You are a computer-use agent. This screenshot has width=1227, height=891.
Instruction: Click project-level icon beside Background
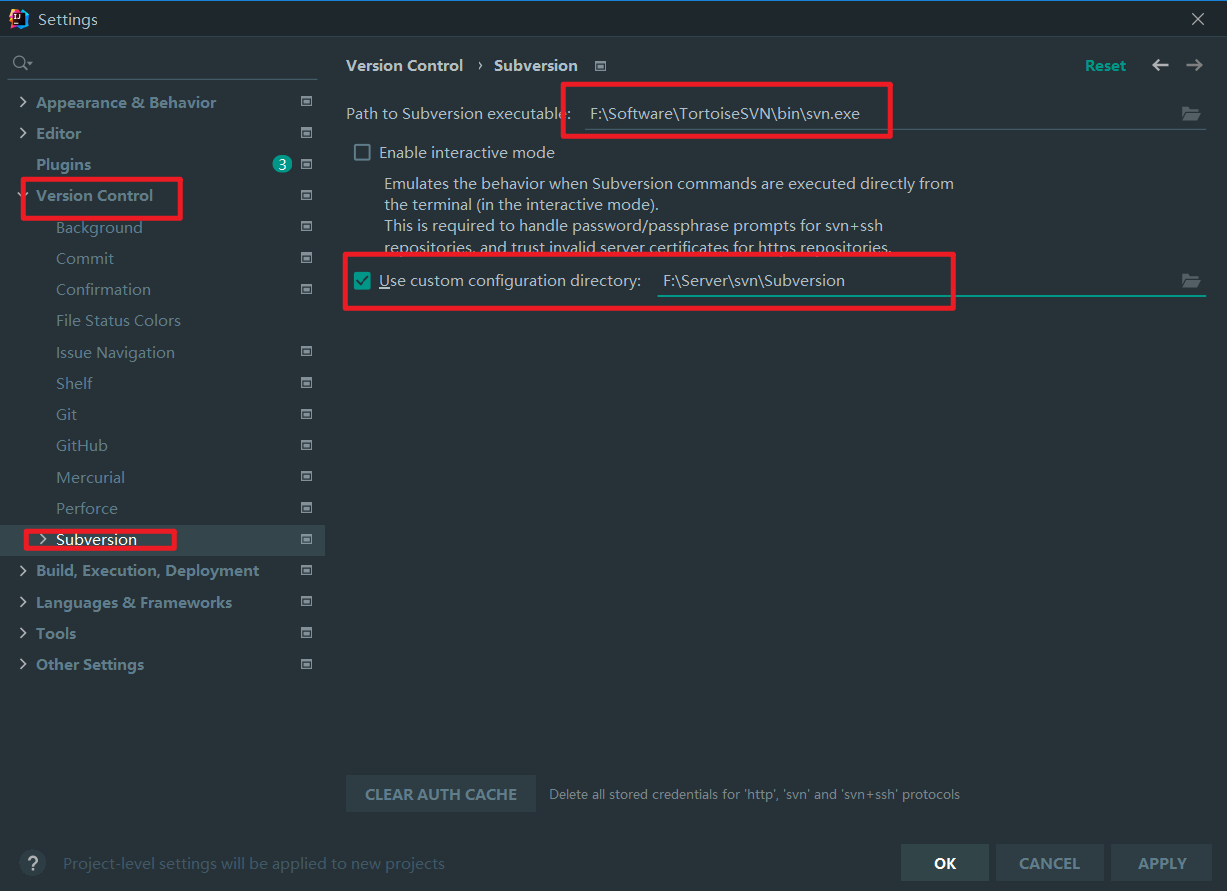306,227
